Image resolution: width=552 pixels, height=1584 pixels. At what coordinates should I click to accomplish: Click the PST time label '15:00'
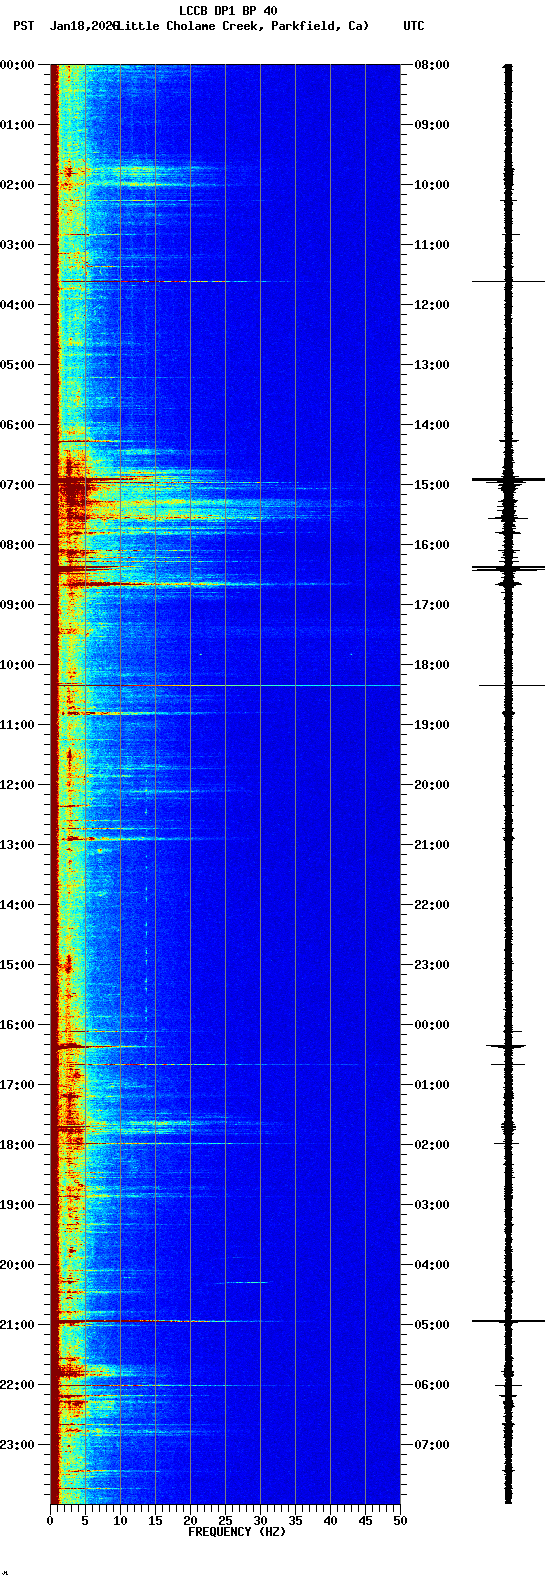tap(17, 965)
